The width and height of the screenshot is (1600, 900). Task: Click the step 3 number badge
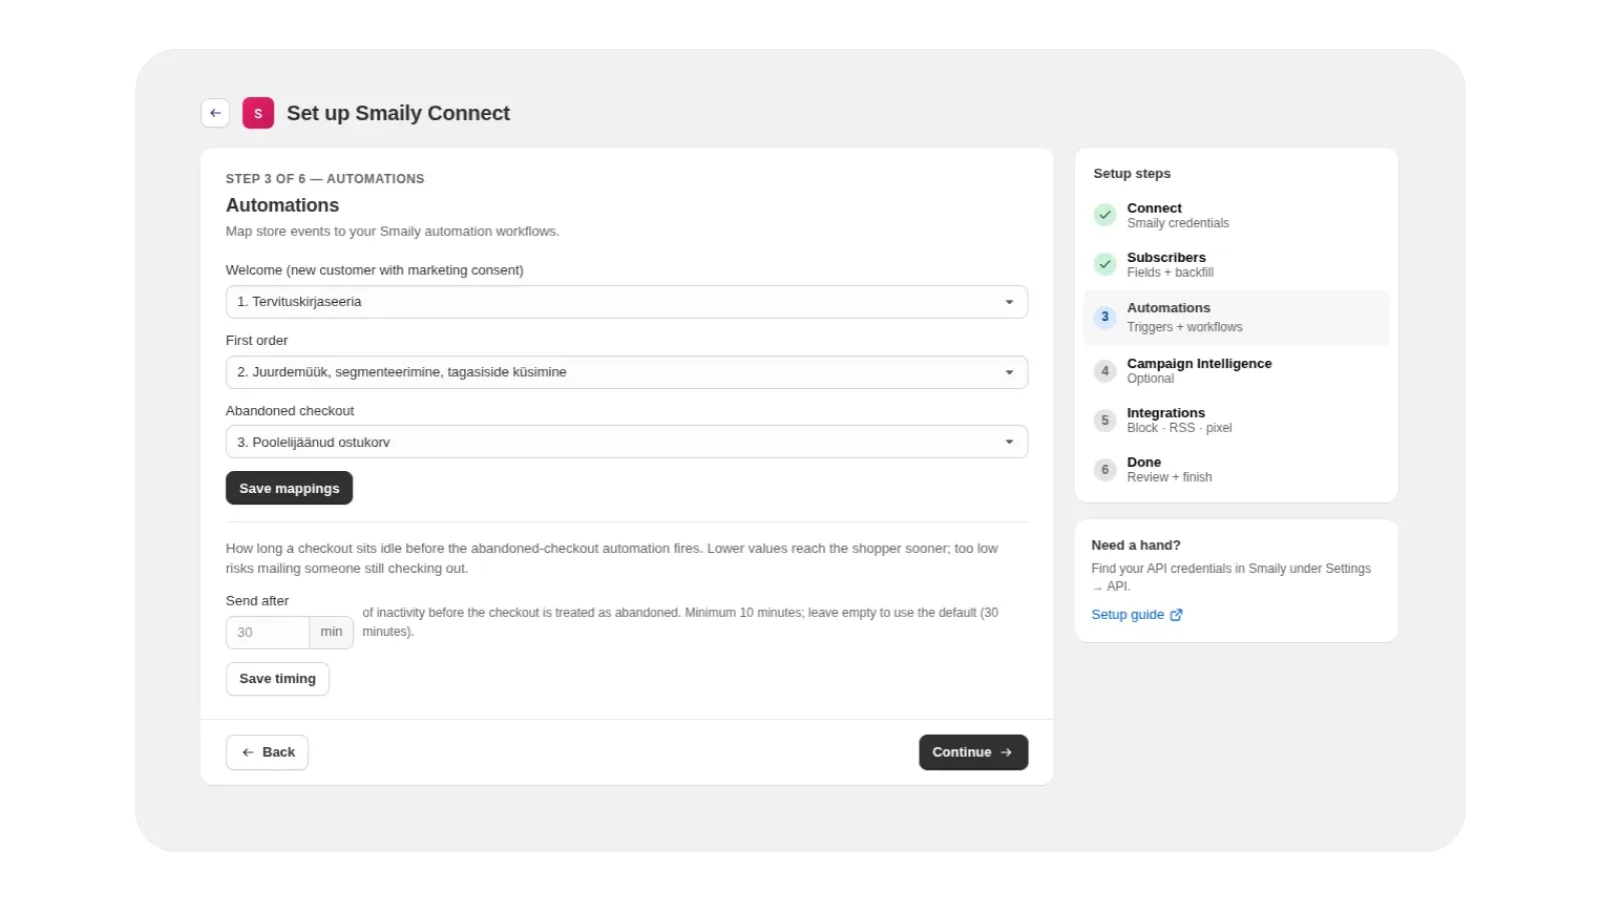click(x=1104, y=317)
